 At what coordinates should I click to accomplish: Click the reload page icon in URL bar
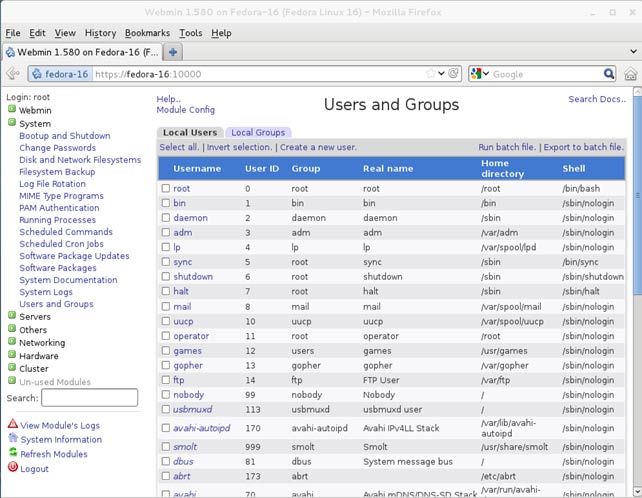pos(453,73)
